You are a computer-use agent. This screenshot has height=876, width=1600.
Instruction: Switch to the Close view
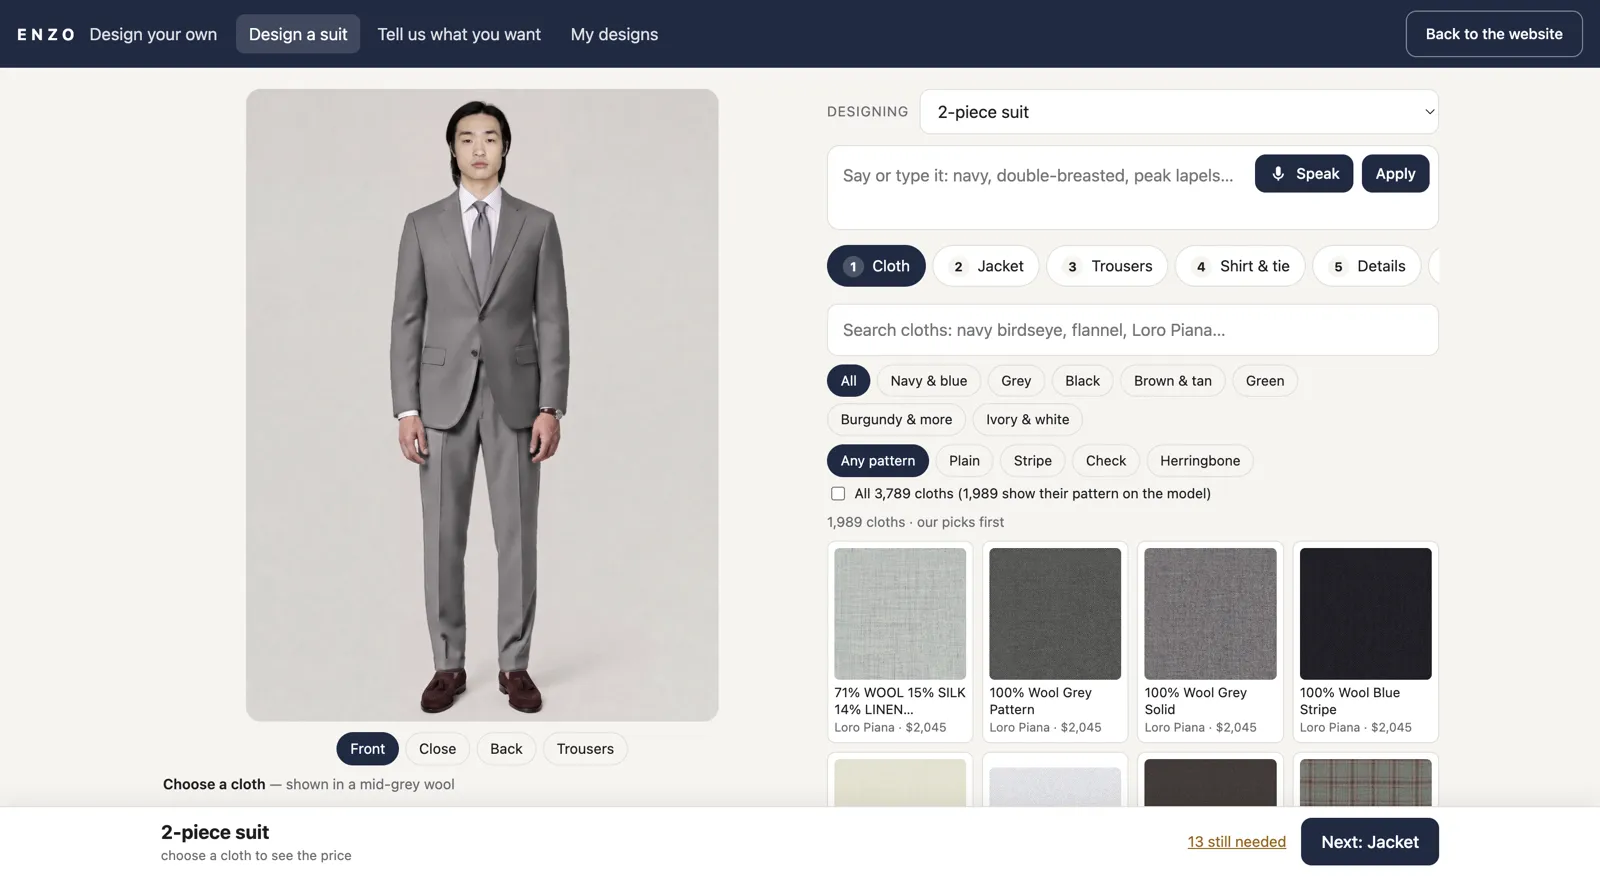pyautogui.click(x=437, y=749)
